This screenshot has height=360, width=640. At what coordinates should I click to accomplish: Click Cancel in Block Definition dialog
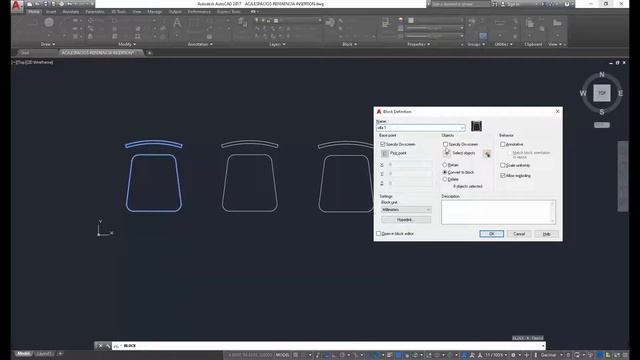tap(519, 234)
